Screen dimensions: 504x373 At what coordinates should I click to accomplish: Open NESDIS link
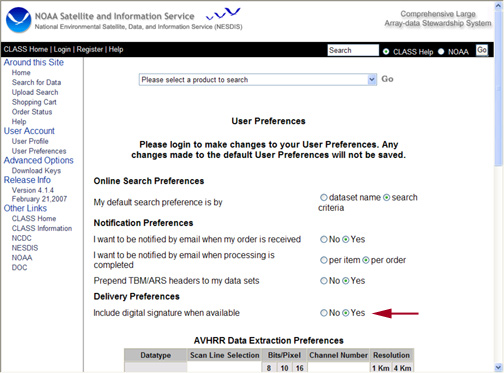[25, 248]
